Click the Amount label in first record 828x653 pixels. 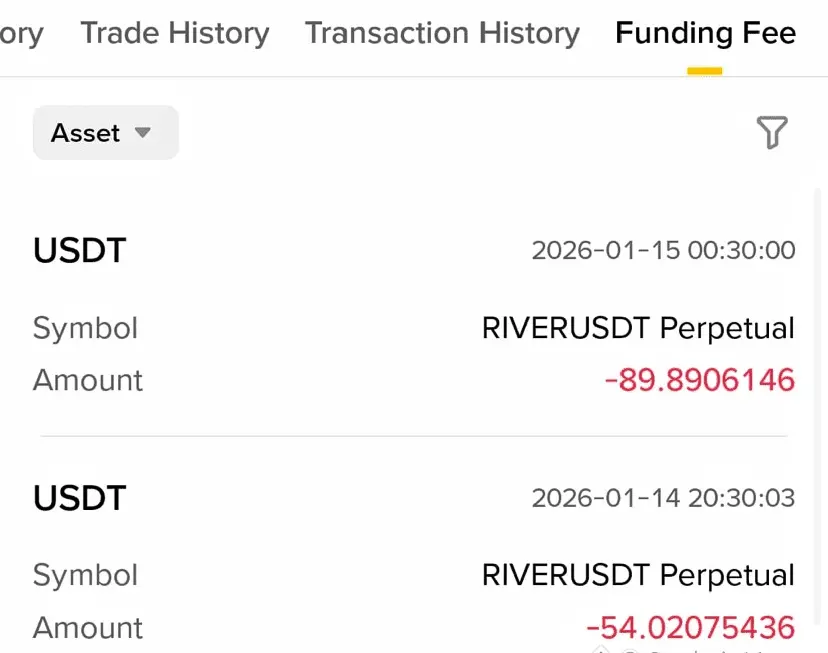[88, 380]
